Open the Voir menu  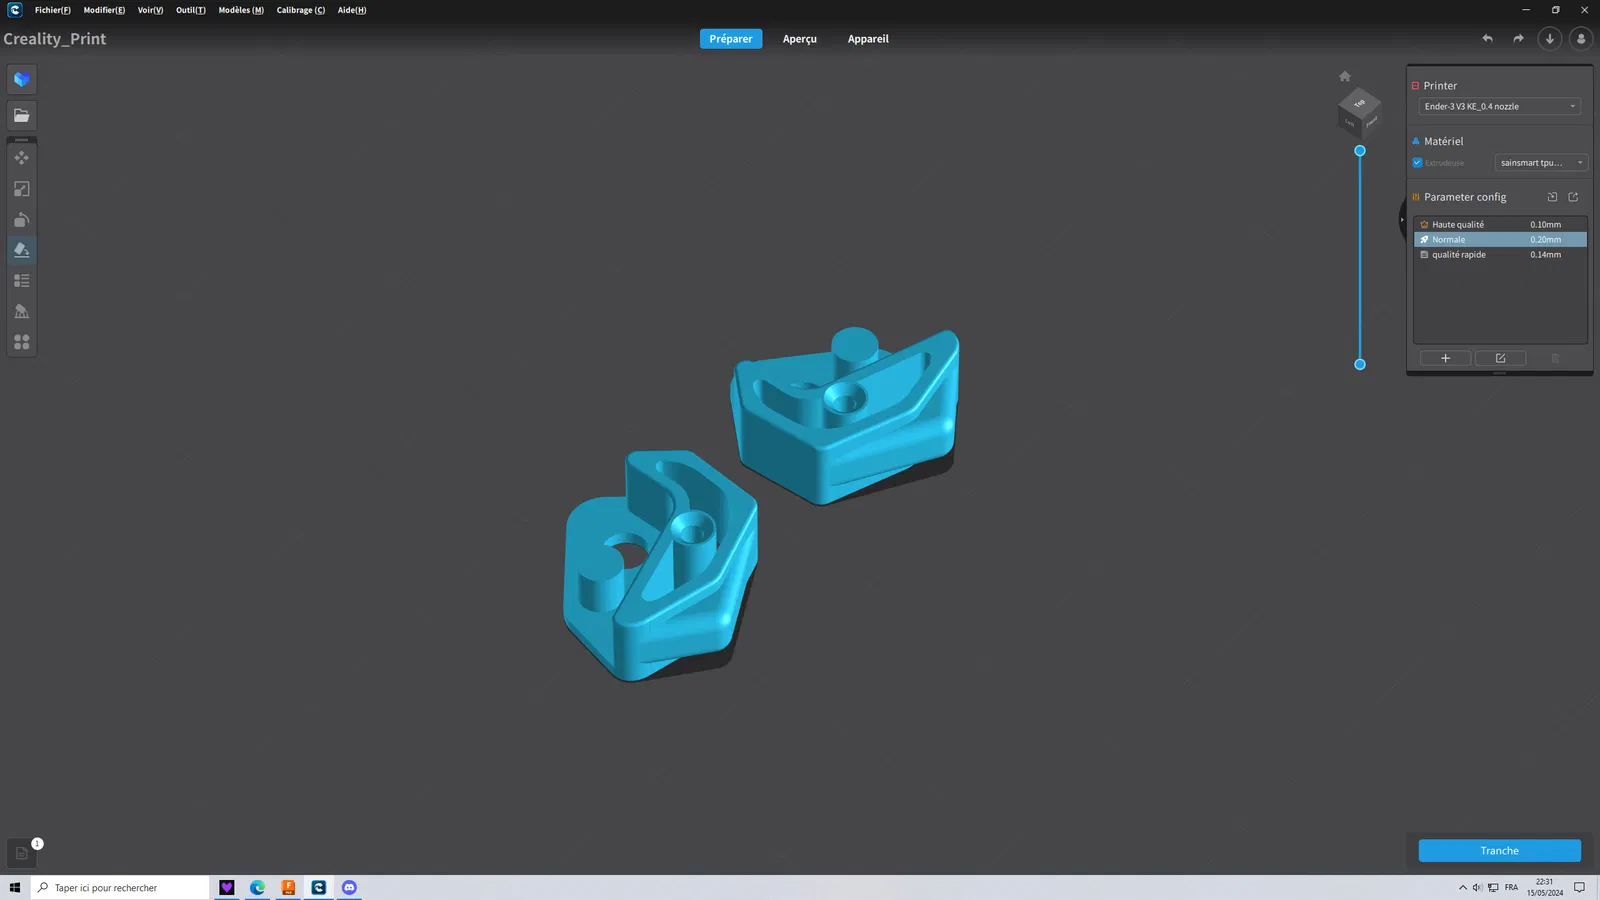(150, 10)
